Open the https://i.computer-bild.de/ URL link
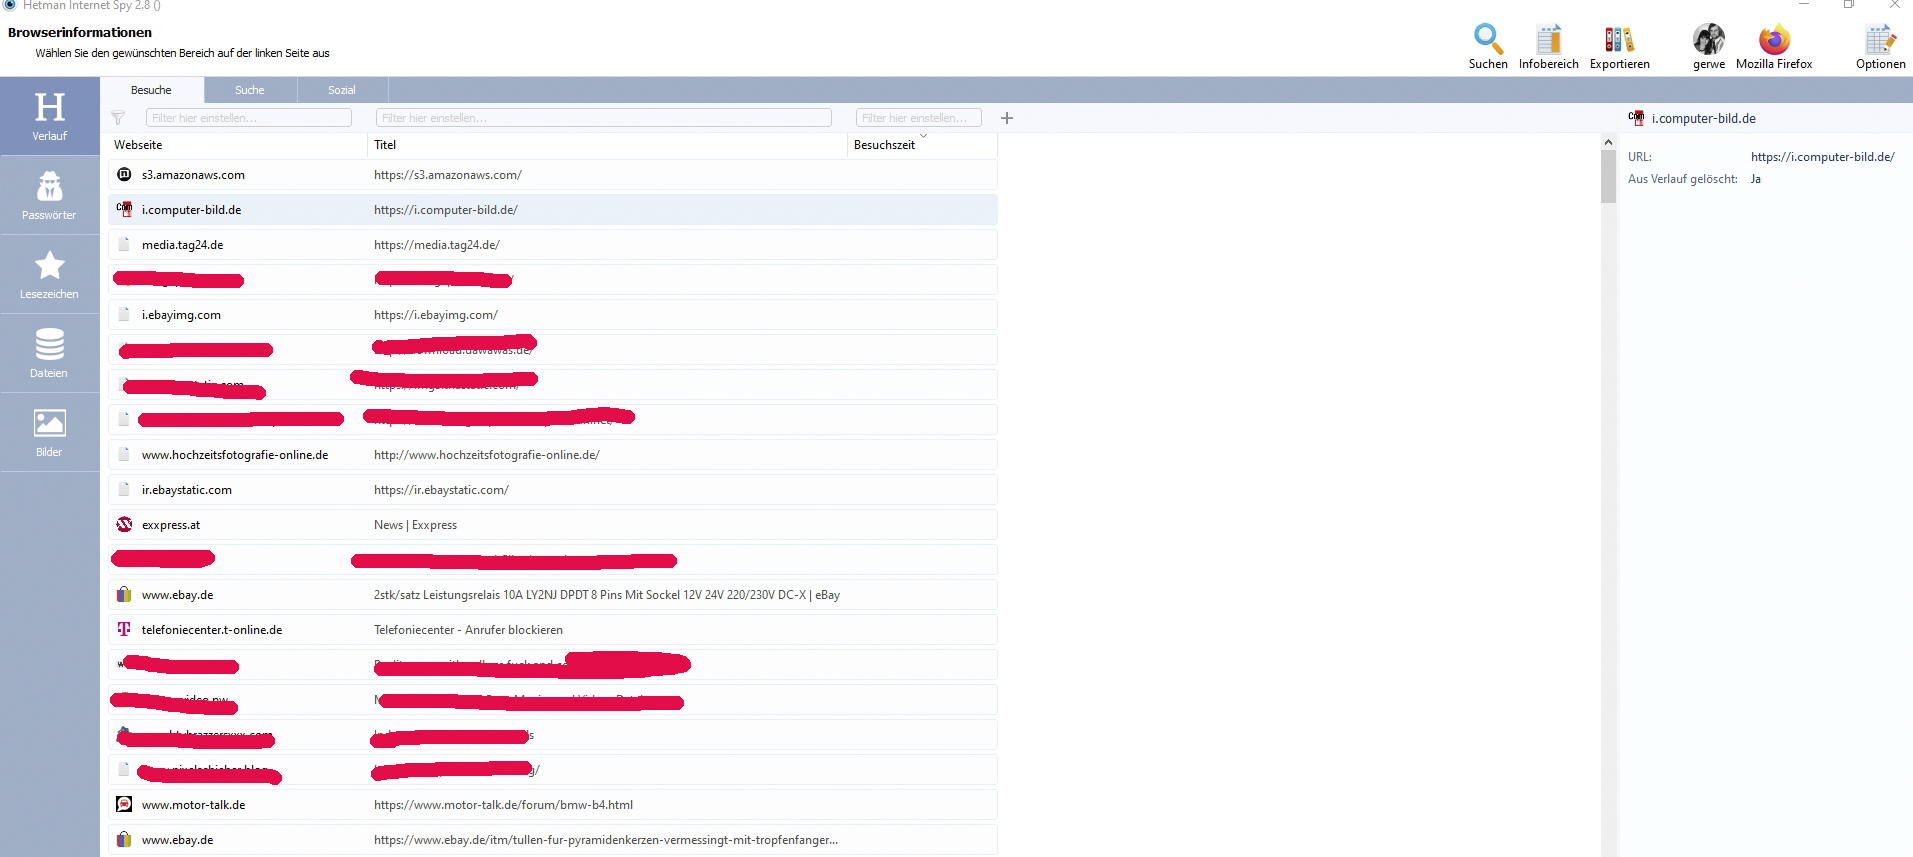Image resolution: width=1913 pixels, height=857 pixels. (x=1822, y=157)
